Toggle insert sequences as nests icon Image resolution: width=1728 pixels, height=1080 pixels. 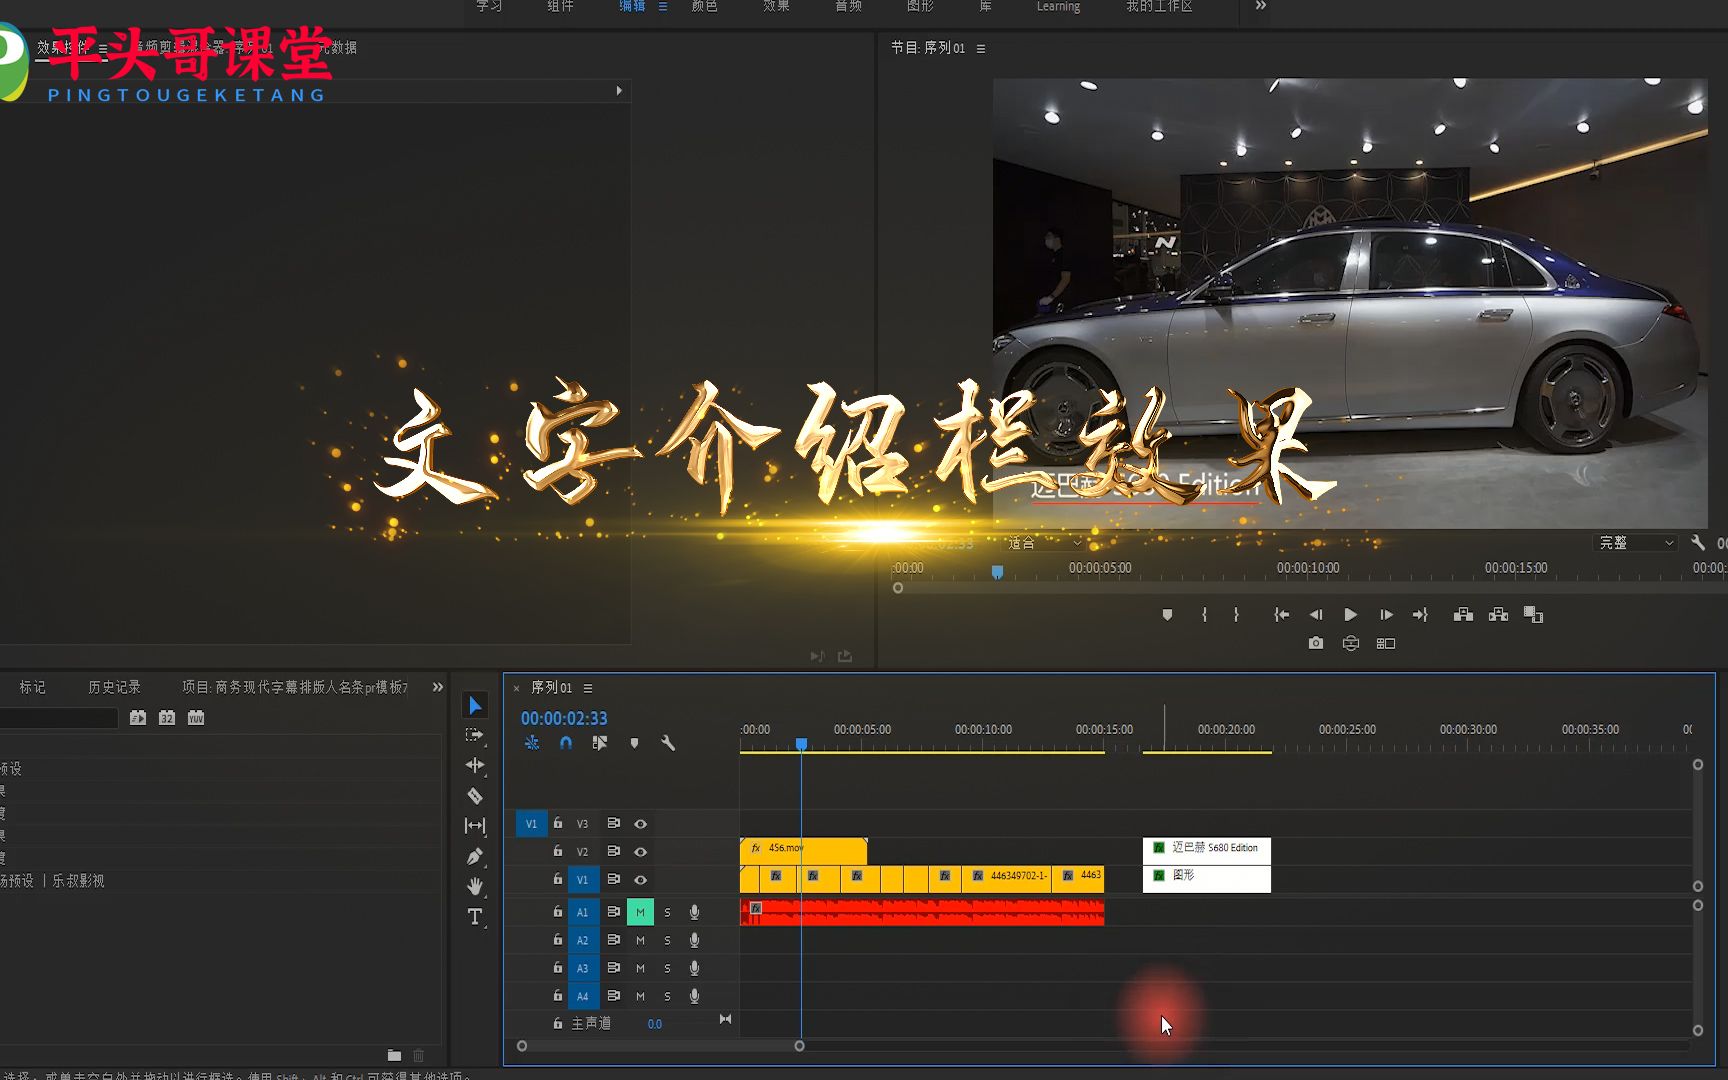point(532,743)
